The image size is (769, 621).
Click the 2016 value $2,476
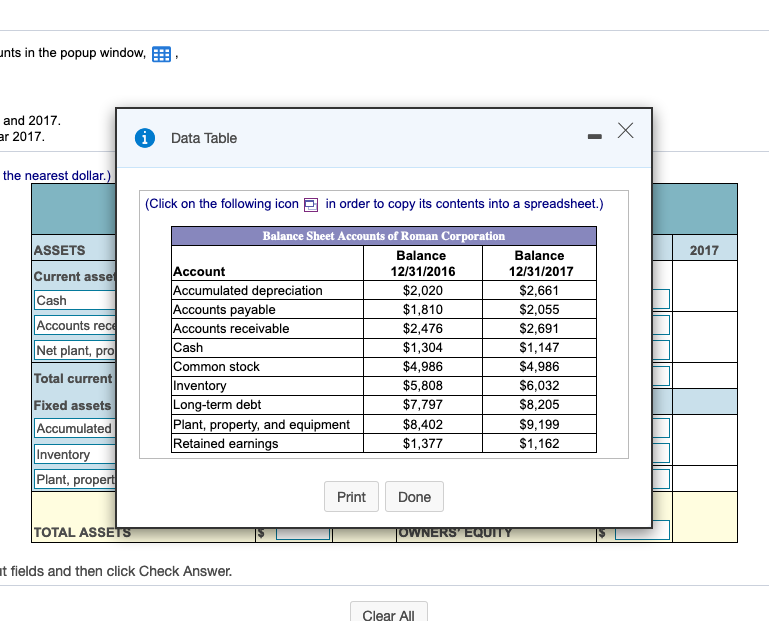tap(423, 329)
